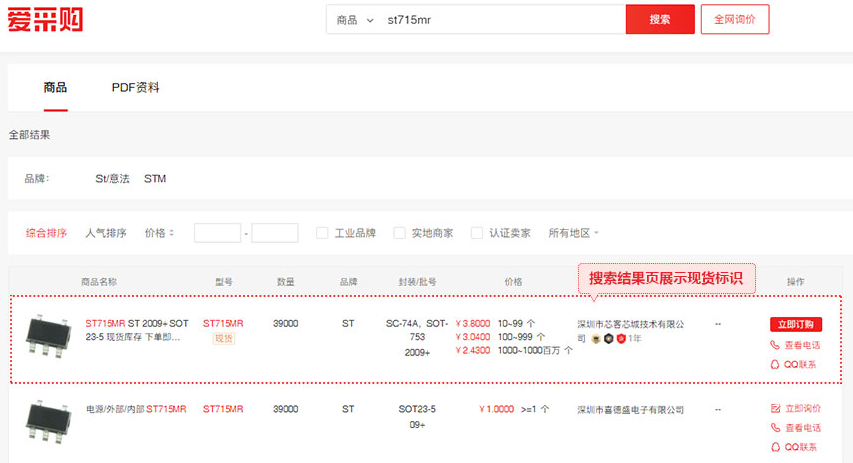Sort by 综合排序
The height and width of the screenshot is (463, 853).
point(46,233)
